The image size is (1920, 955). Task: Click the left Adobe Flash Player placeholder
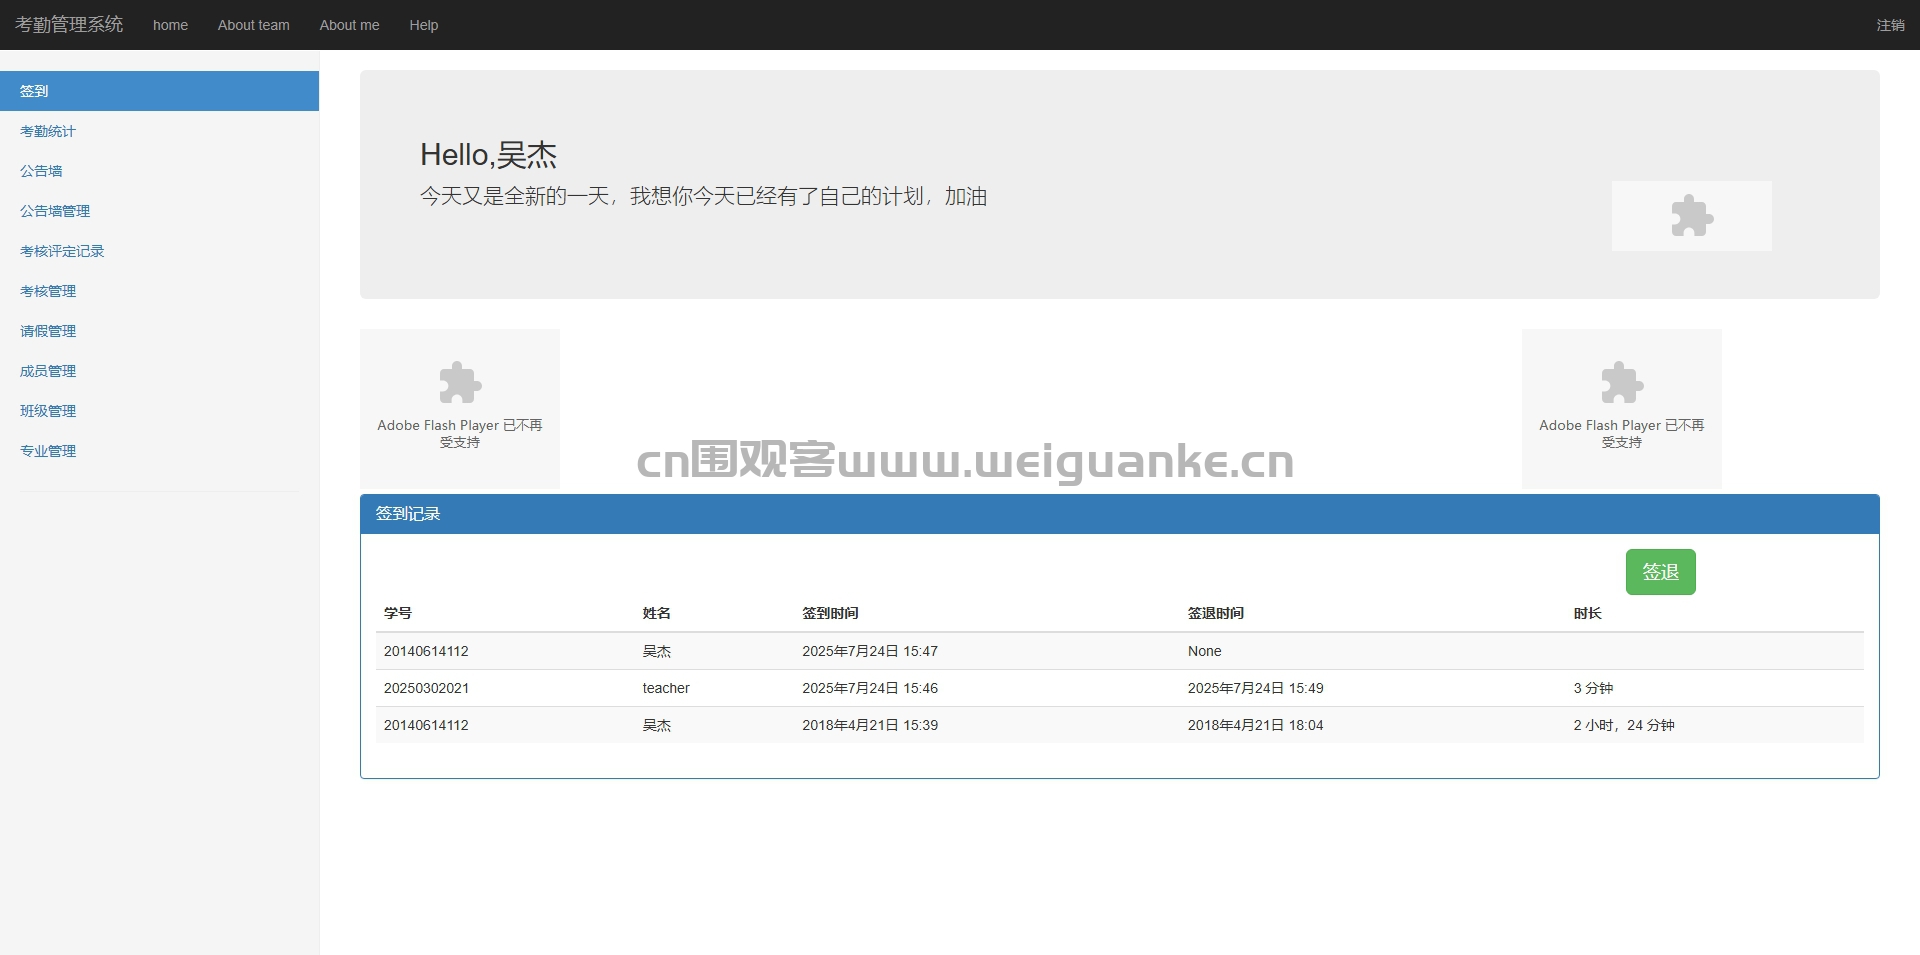pos(460,408)
